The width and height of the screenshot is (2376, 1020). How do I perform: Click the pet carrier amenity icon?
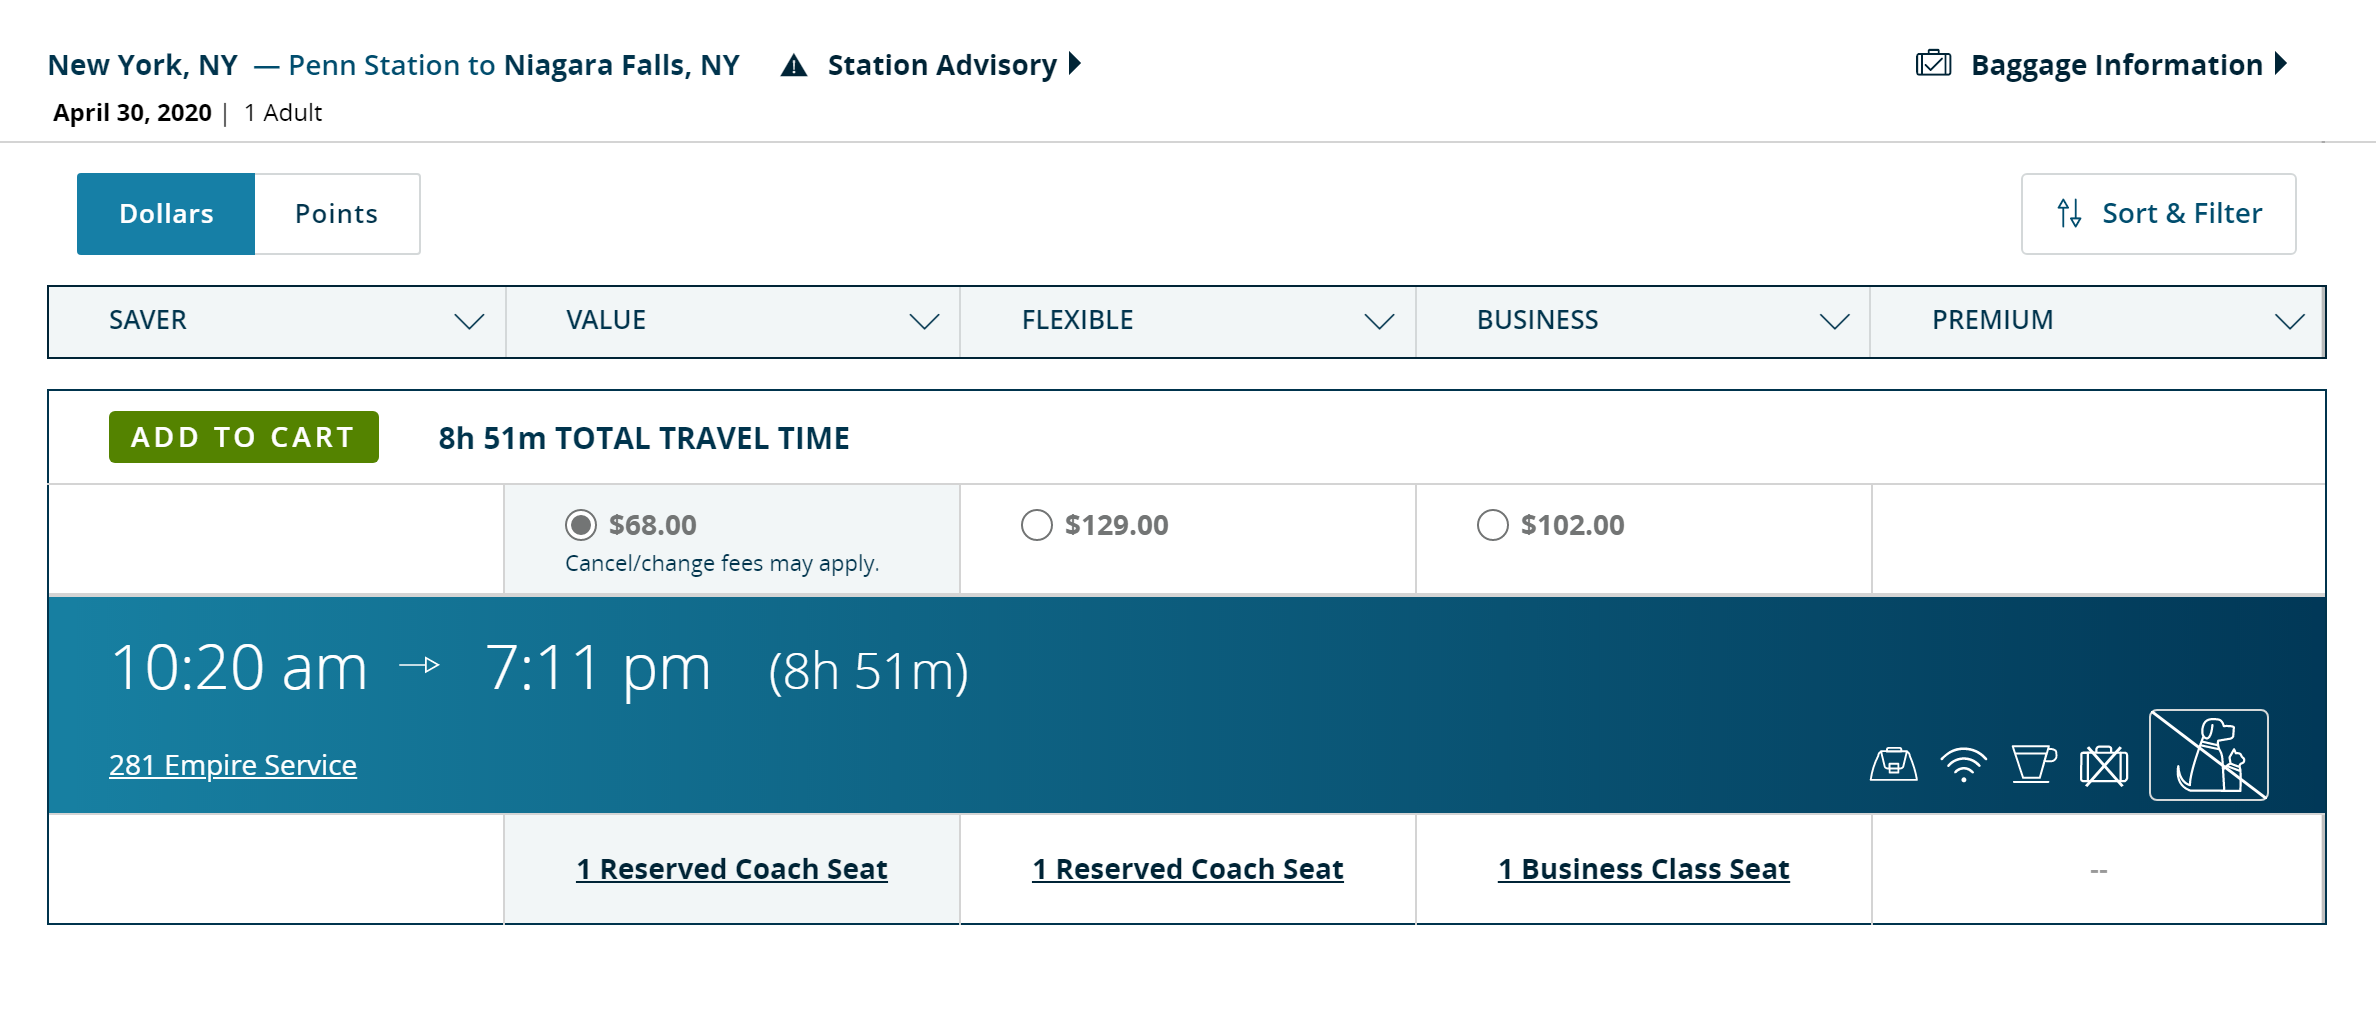[1893, 765]
